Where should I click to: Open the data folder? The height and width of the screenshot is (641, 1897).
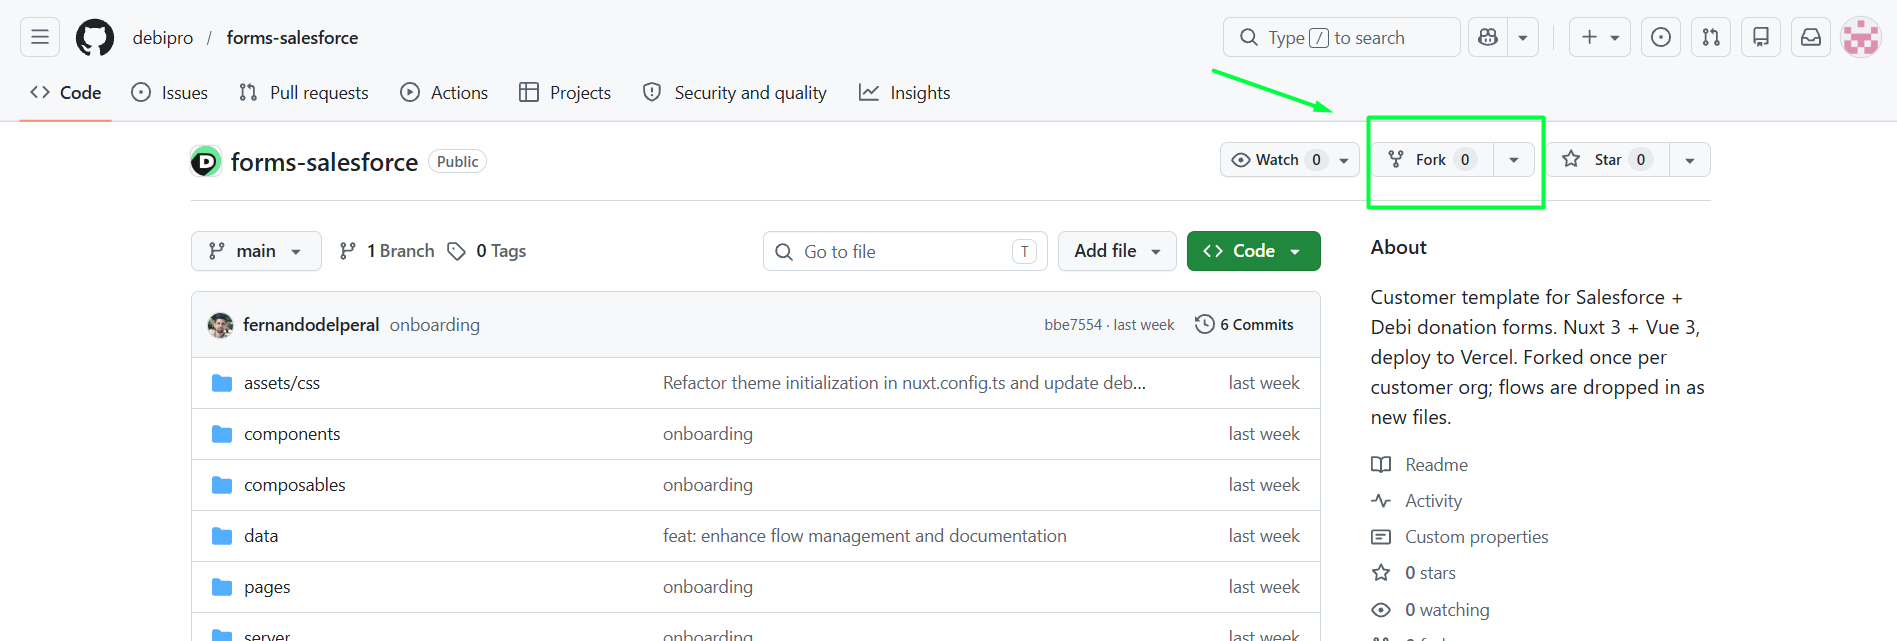click(261, 536)
